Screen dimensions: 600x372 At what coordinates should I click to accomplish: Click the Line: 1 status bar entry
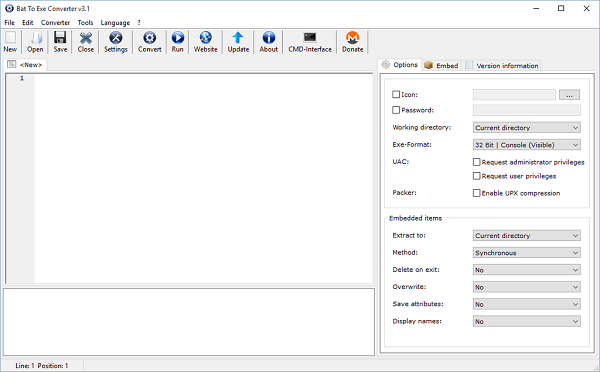(25, 365)
